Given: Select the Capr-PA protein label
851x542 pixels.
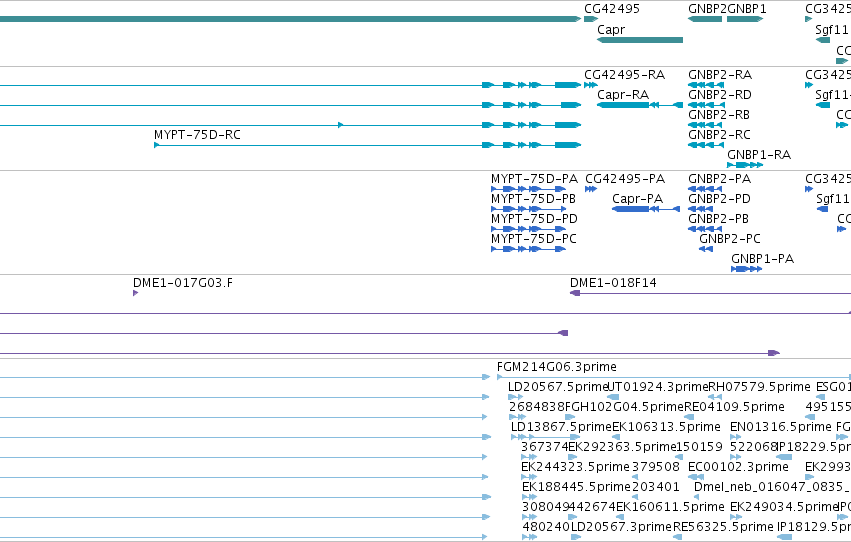Looking at the screenshot, I should coord(637,199).
